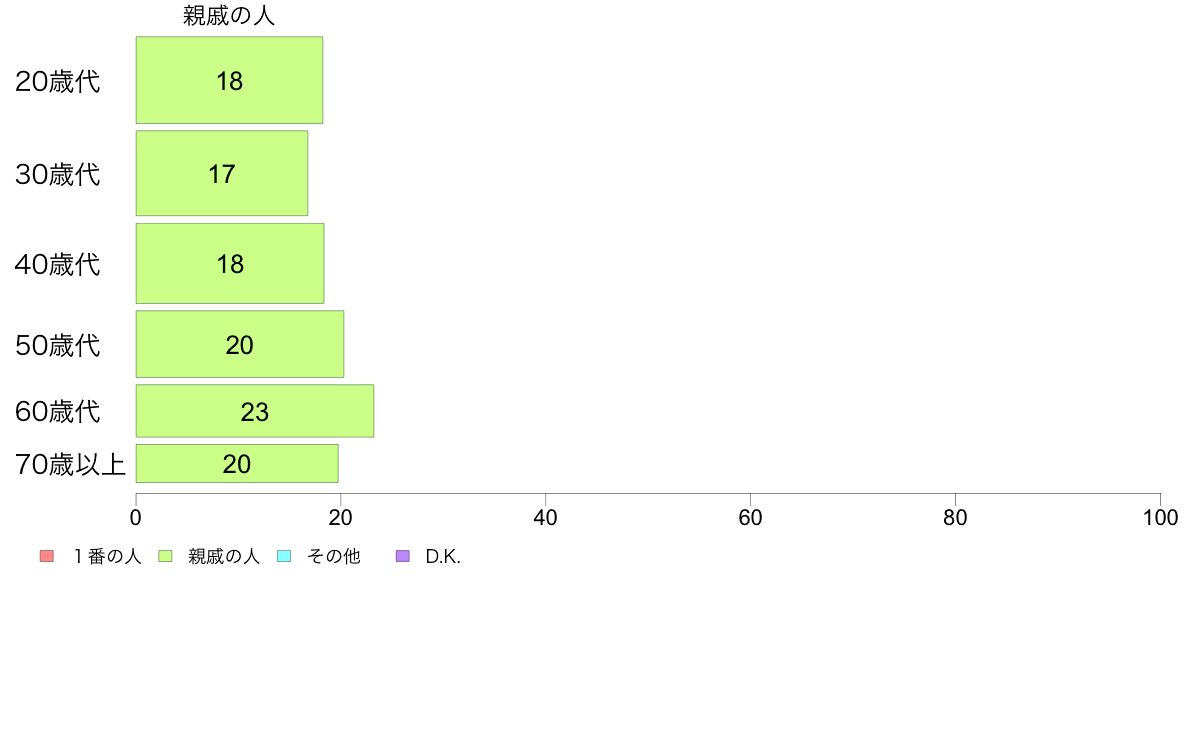Click the cyan その他 legend swatch
1188x736 pixels.
pos(284,556)
